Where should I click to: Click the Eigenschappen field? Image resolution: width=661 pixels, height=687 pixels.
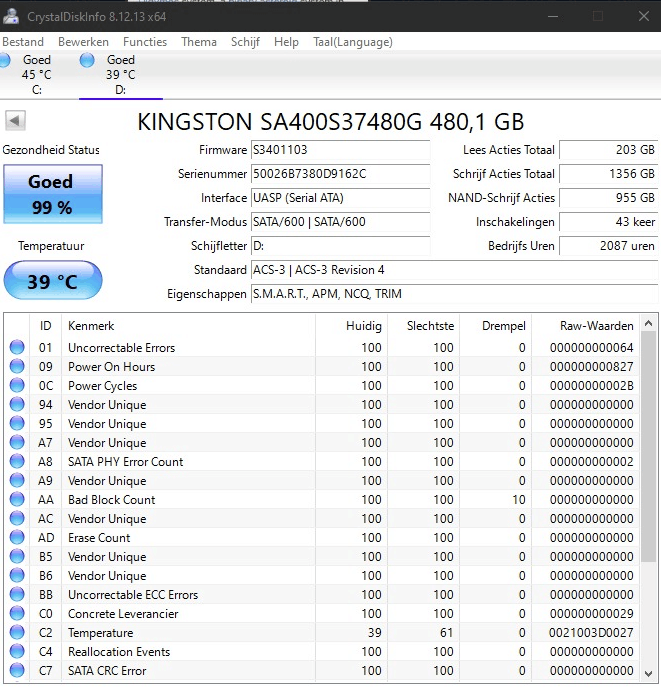[454, 294]
